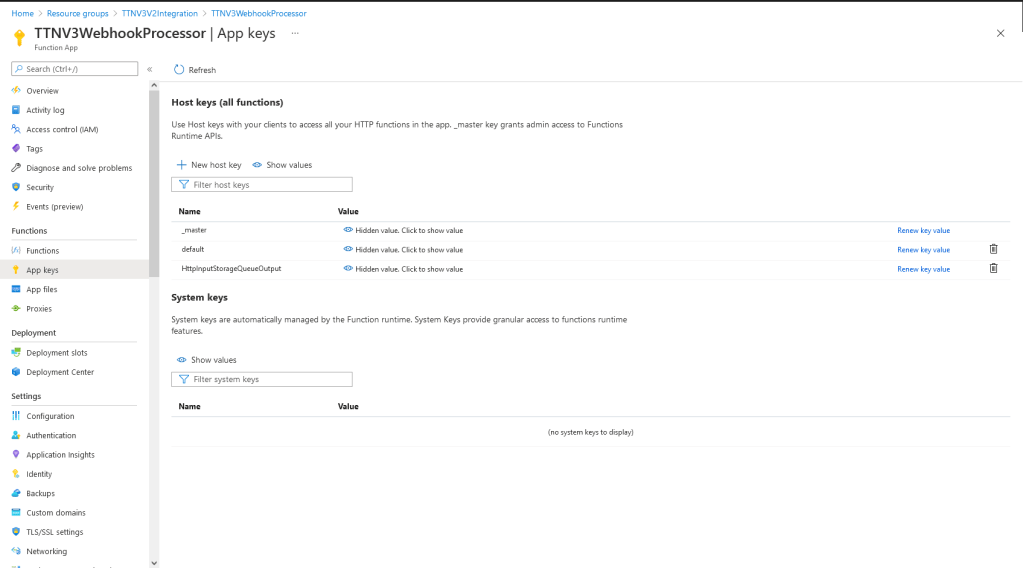Reveal the hidden _master key value
Image resolution: width=1023 pixels, height=568 pixels.
402,230
